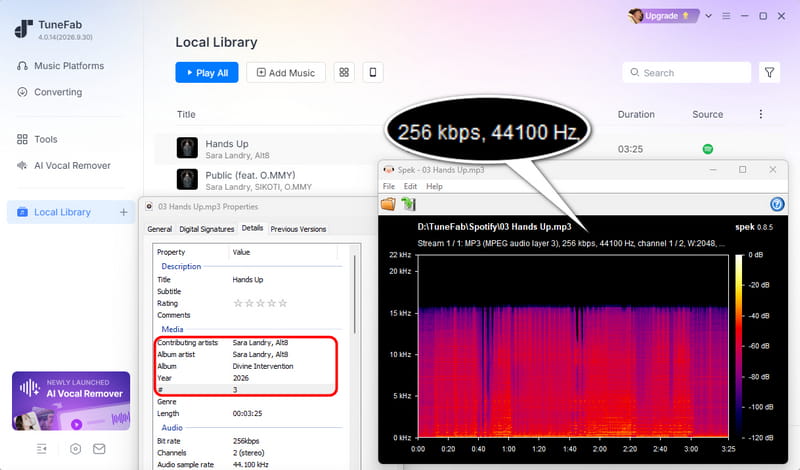Viewport: 800px width, 470px height.
Task: Close the Spek window
Action: pos(772,169)
